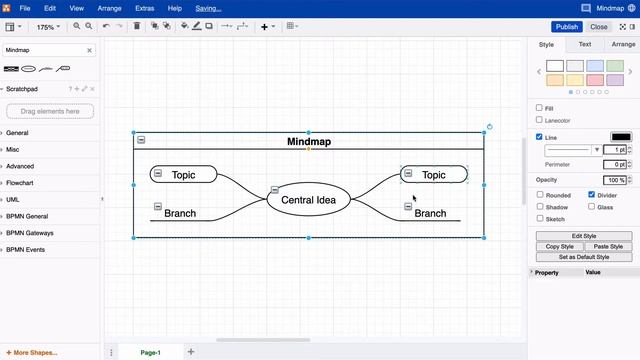Expand the General shapes section
The height and width of the screenshot is (360, 640).
[x=17, y=133]
